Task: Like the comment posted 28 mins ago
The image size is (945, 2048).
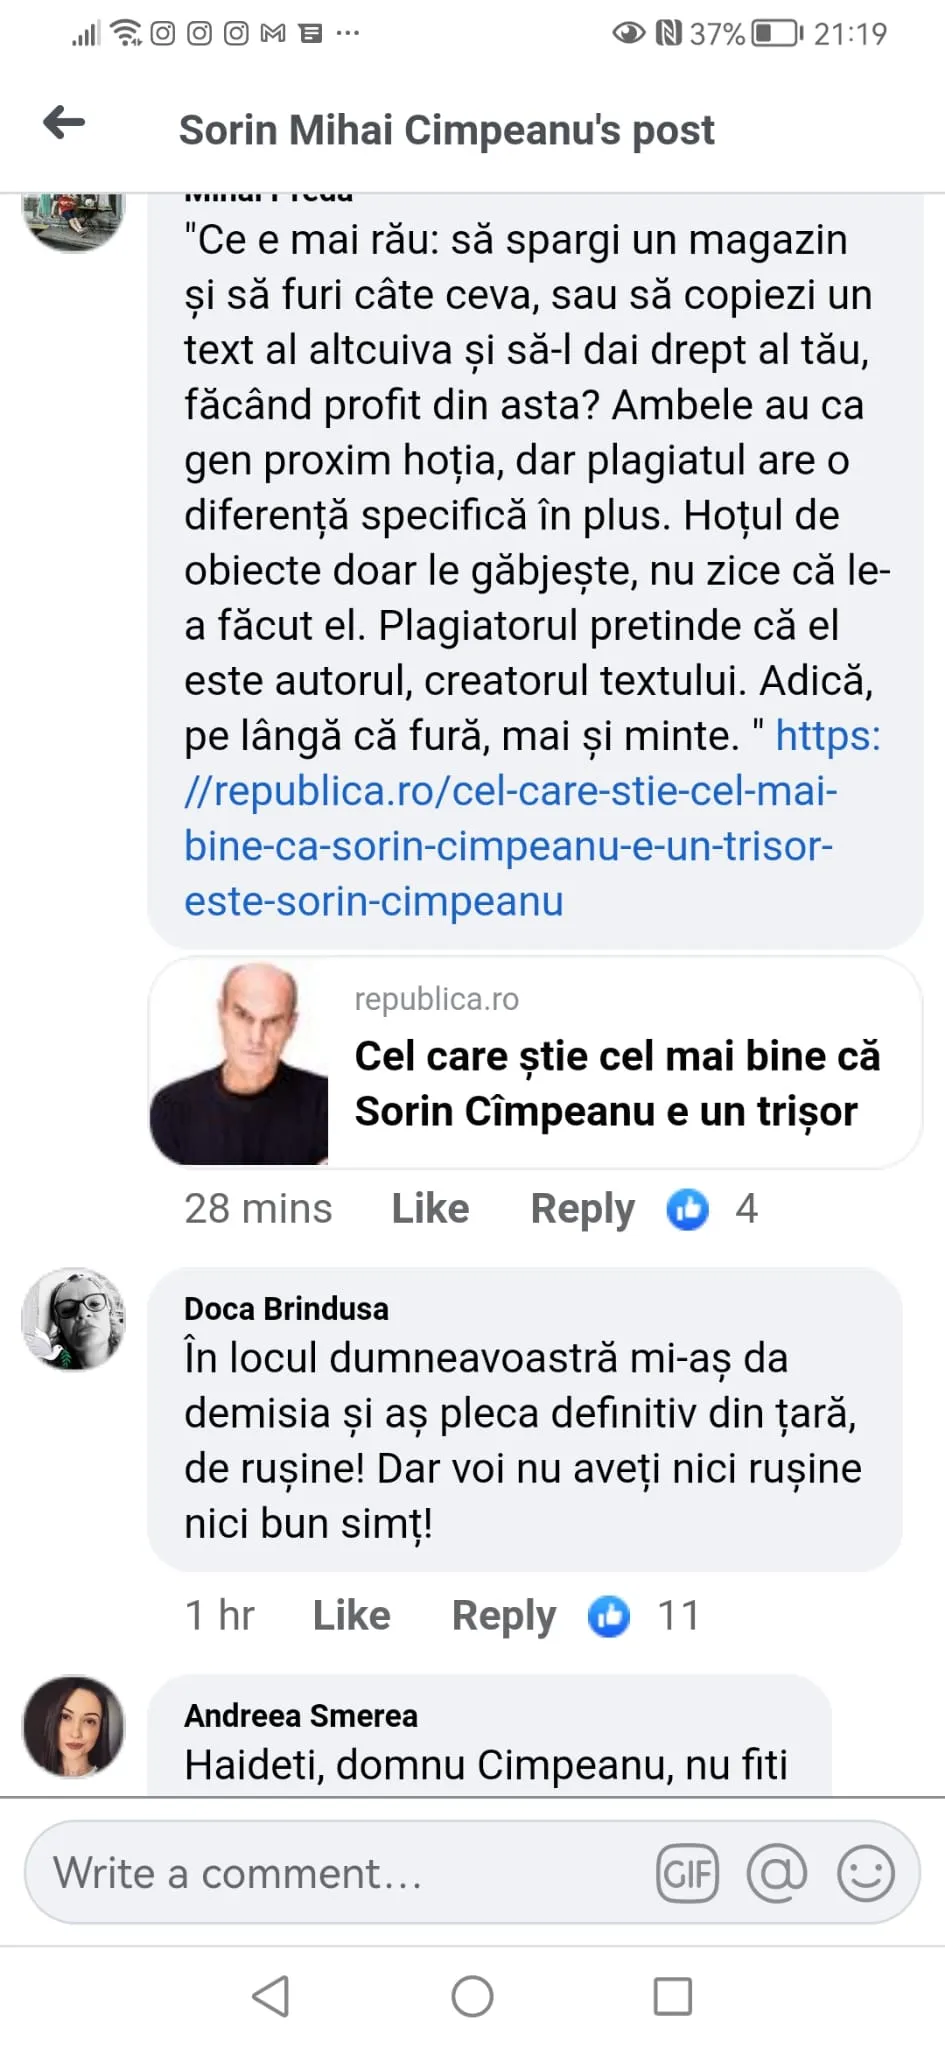Action: click(x=430, y=1209)
